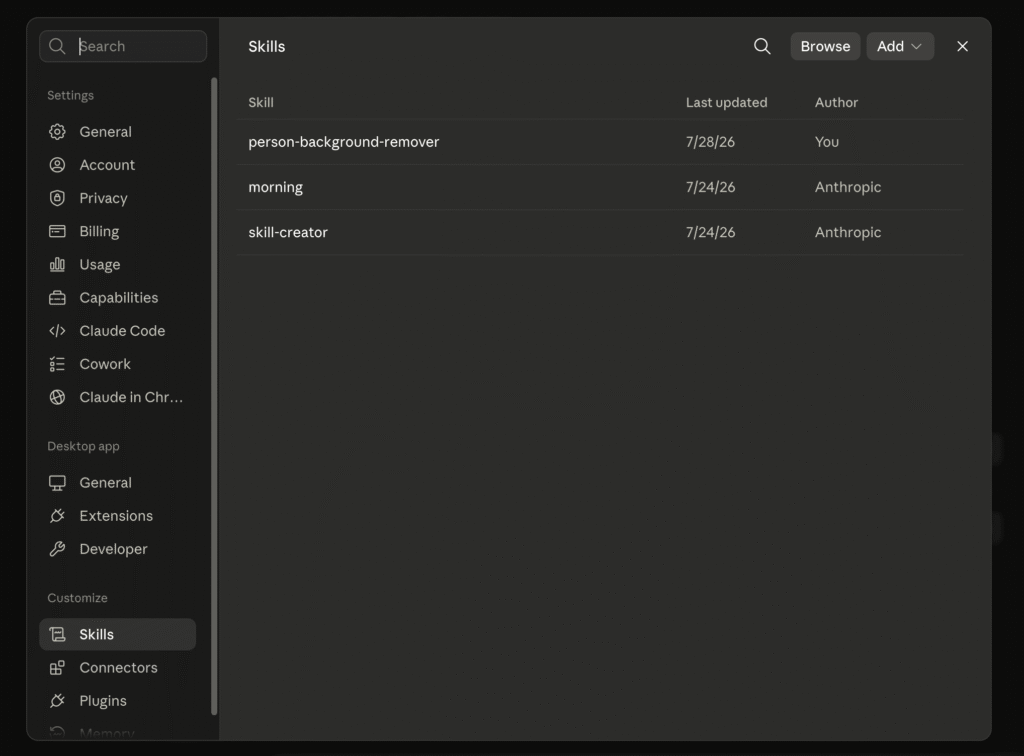
Task: Click the Claude Code brackets icon
Action: tap(57, 331)
